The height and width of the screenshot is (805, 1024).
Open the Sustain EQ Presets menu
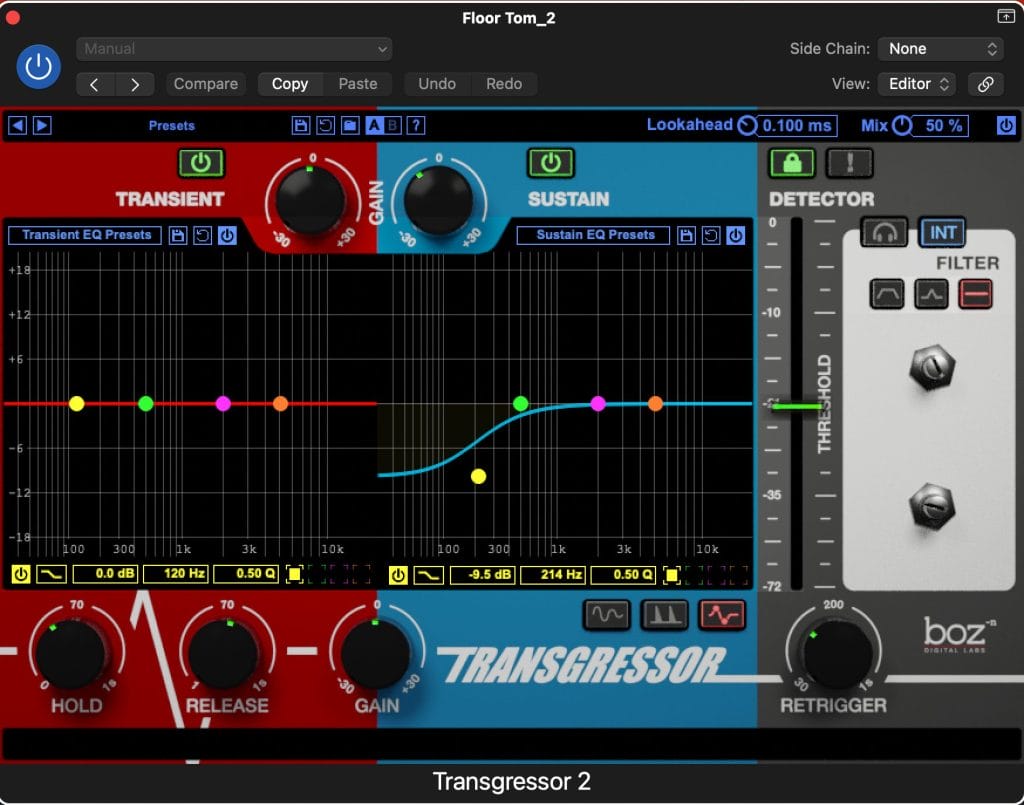click(x=595, y=235)
